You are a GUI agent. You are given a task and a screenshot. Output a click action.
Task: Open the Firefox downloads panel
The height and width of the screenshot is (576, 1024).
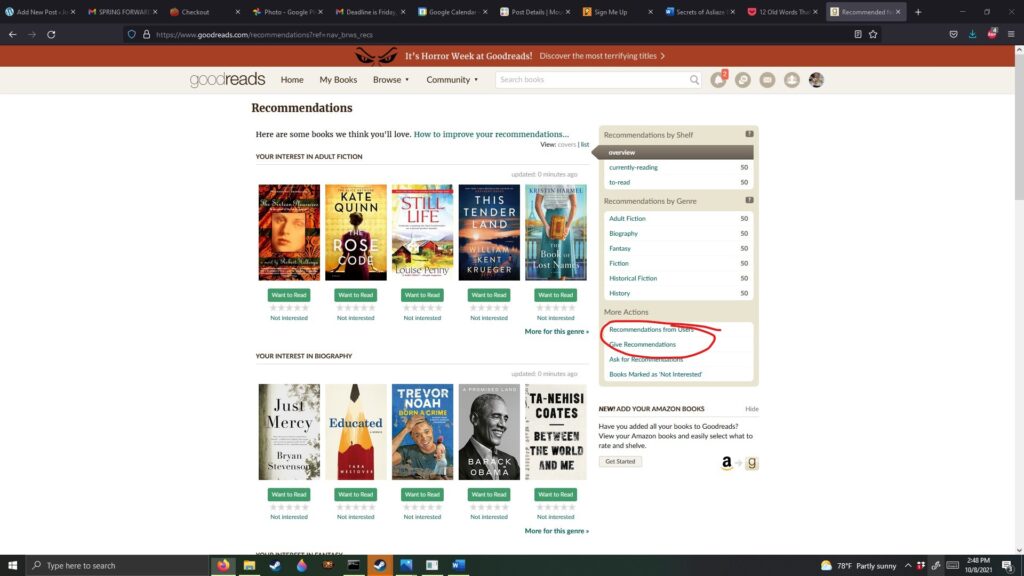[972, 35]
